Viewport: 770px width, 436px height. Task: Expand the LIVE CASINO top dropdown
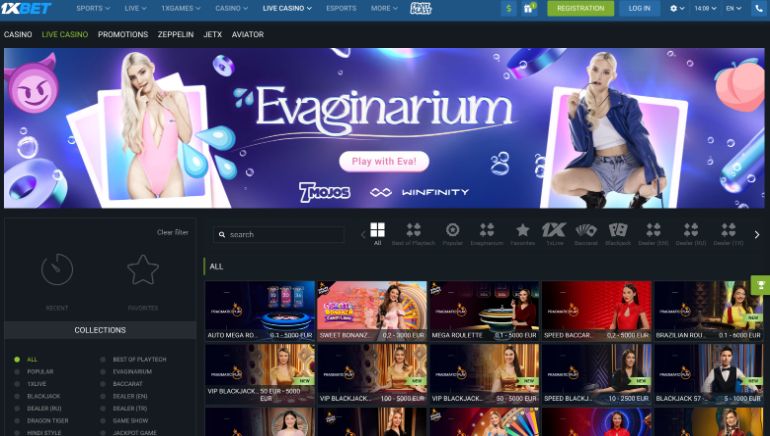pos(287,8)
